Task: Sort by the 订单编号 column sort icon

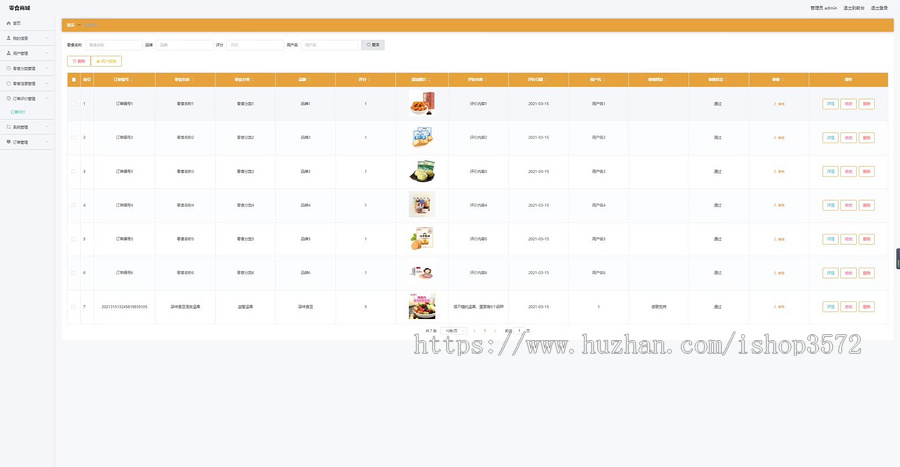Action: [x=132, y=80]
